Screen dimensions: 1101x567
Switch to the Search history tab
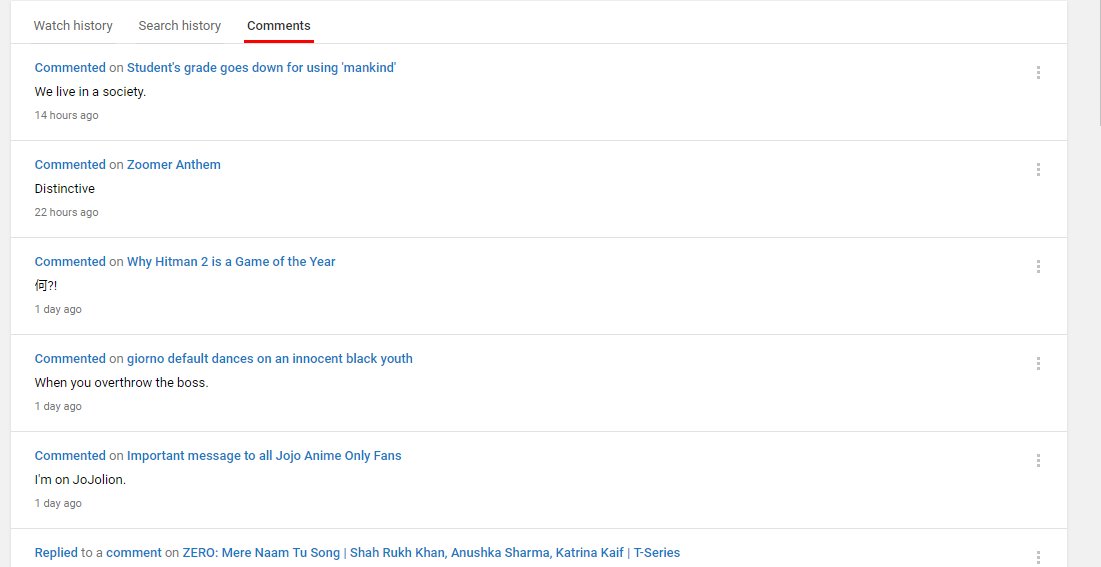(180, 26)
